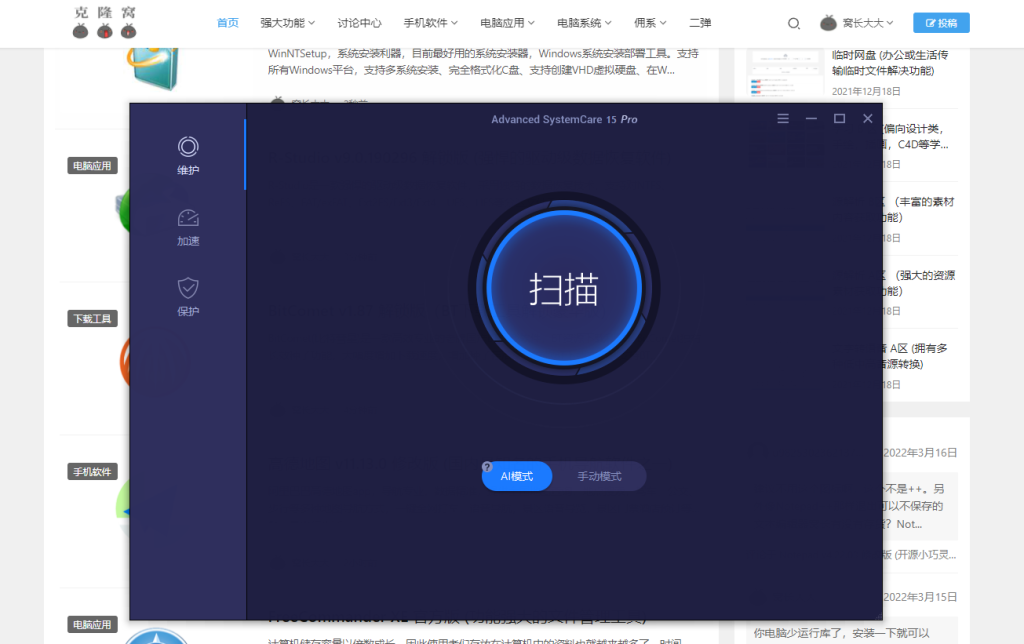Click the comment starting 你电脑少运行库了

(x=841, y=633)
